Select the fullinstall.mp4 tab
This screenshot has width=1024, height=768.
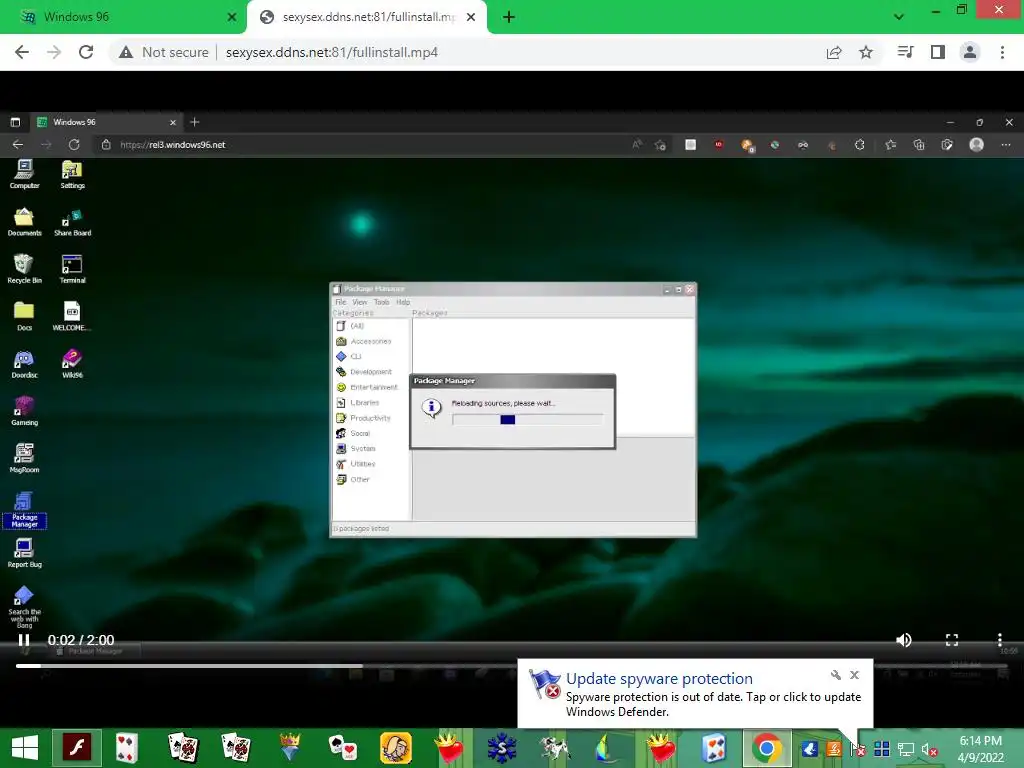click(x=366, y=17)
